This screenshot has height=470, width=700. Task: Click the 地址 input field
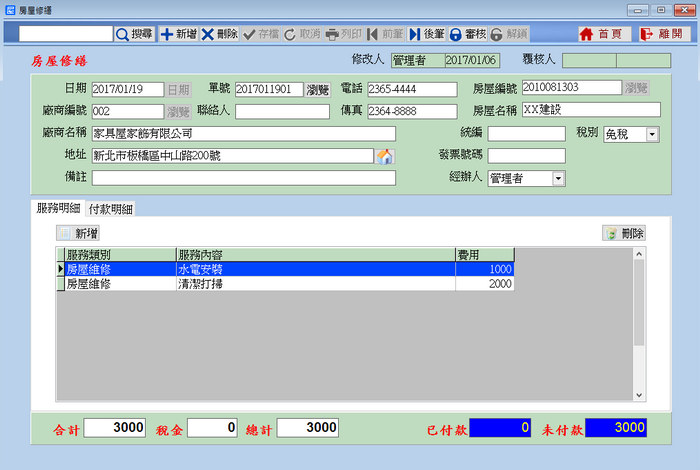click(x=233, y=156)
